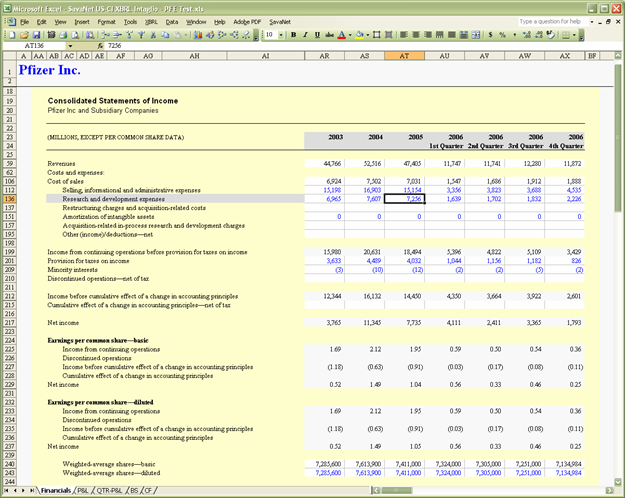
Task: Save the workbook with the floppy icon
Action: (36, 35)
